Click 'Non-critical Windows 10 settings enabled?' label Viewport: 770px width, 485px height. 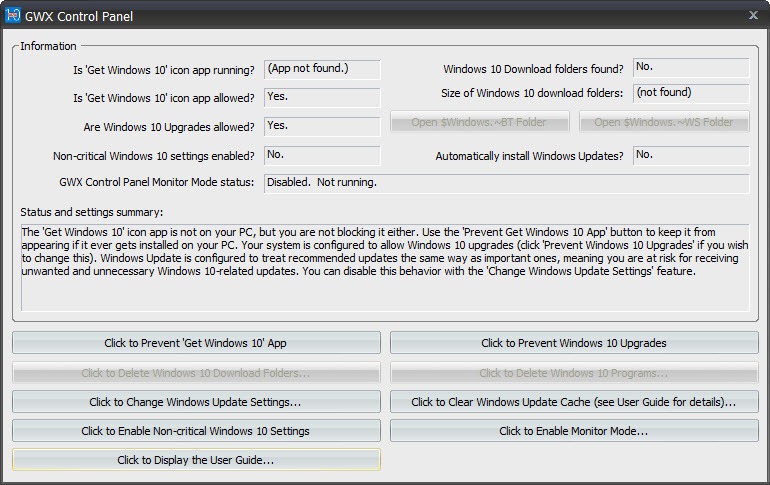click(154, 156)
